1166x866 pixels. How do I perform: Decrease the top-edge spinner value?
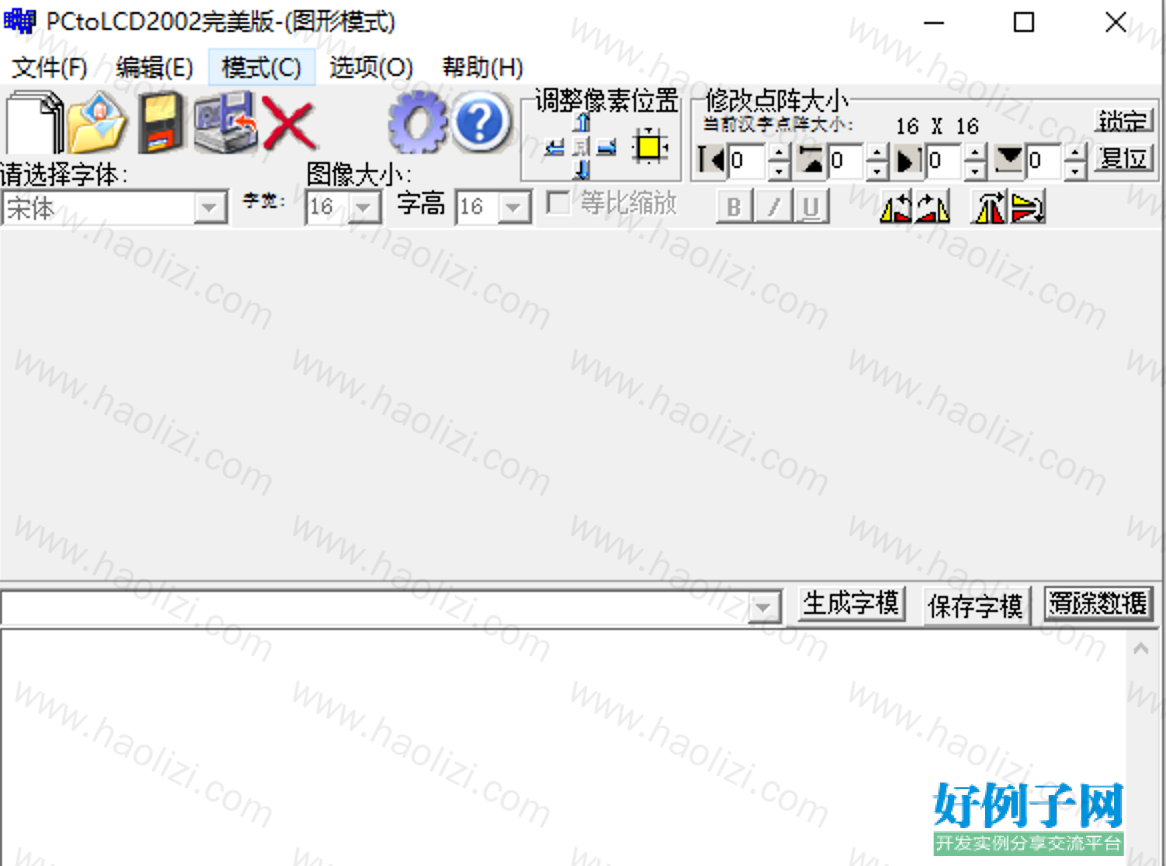[877, 170]
